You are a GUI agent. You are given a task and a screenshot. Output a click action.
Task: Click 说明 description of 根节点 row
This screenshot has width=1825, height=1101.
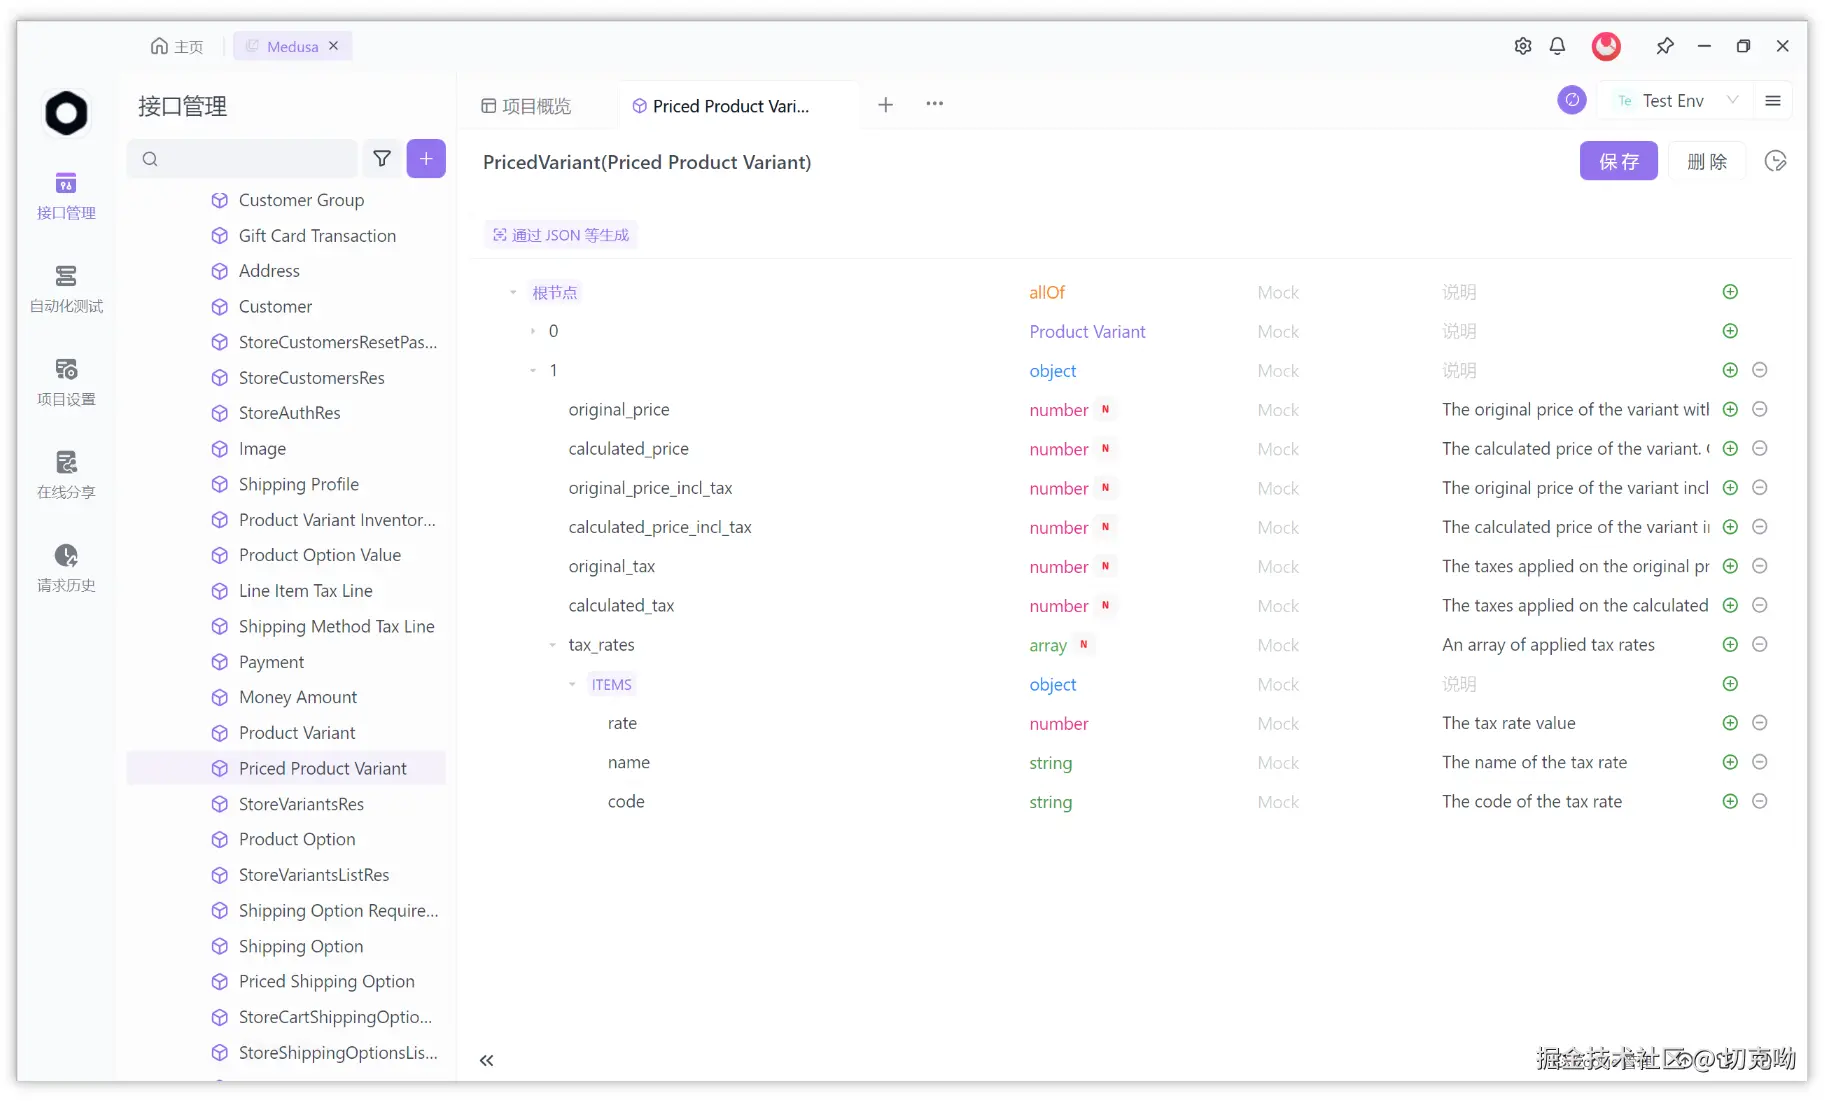pos(1459,292)
